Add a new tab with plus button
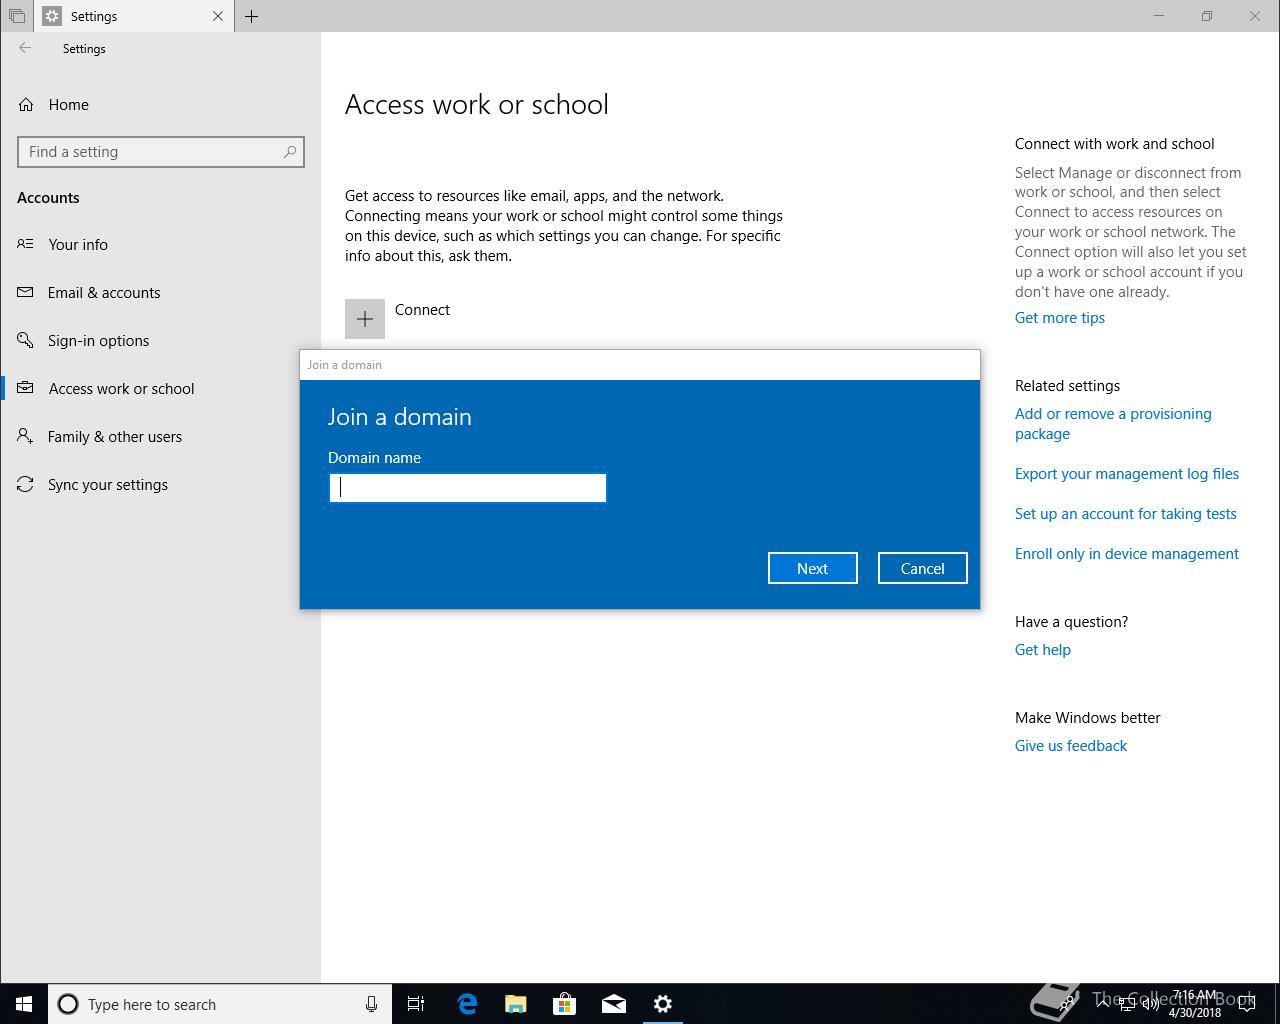The height and width of the screenshot is (1024, 1280). pos(252,16)
